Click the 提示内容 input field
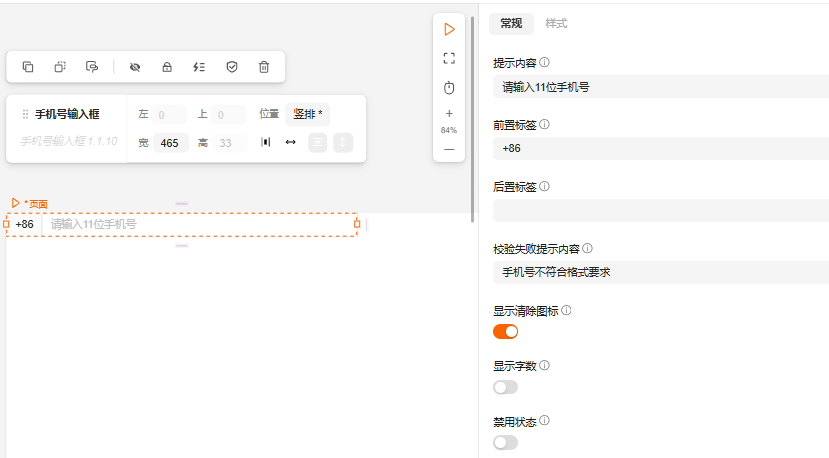The width and height of the screenshot is (829, 458). click(x=661, y=87)
